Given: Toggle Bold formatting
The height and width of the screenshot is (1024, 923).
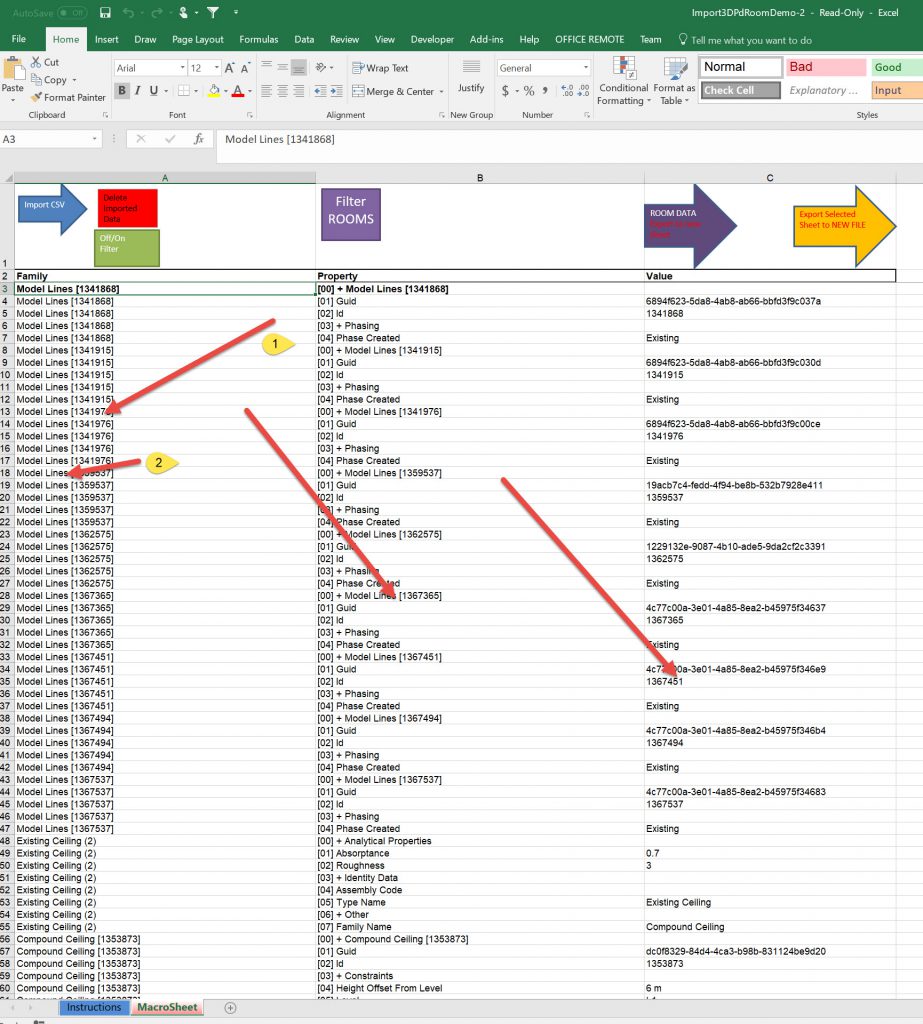Looking at the screenshot, I should [x=122, y=91].
